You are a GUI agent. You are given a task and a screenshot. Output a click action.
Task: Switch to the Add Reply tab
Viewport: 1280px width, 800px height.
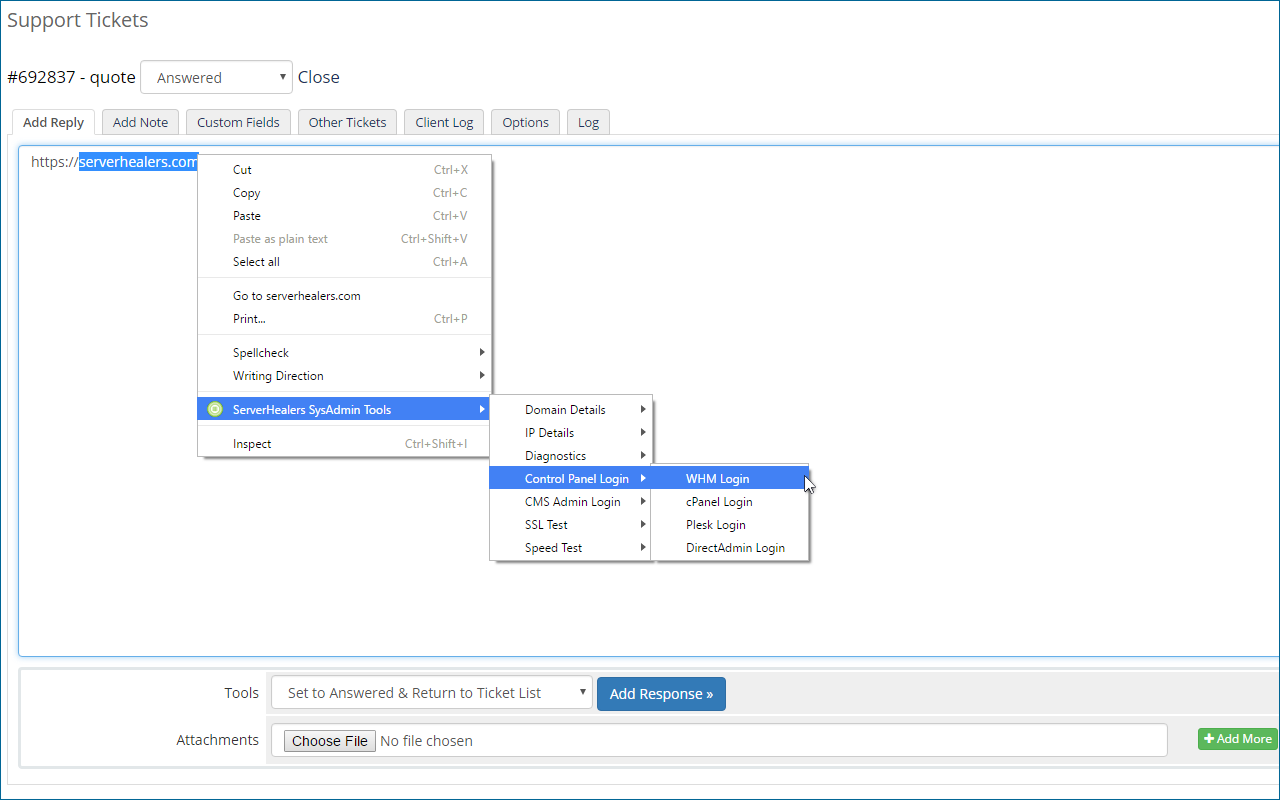pos(54,122)
